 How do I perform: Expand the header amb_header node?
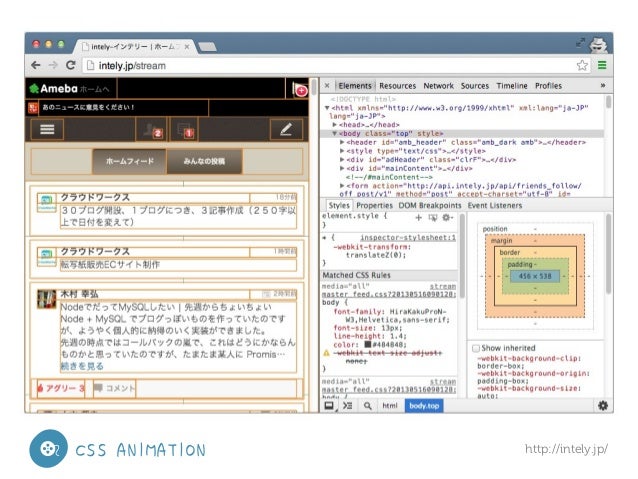(342, 142)
